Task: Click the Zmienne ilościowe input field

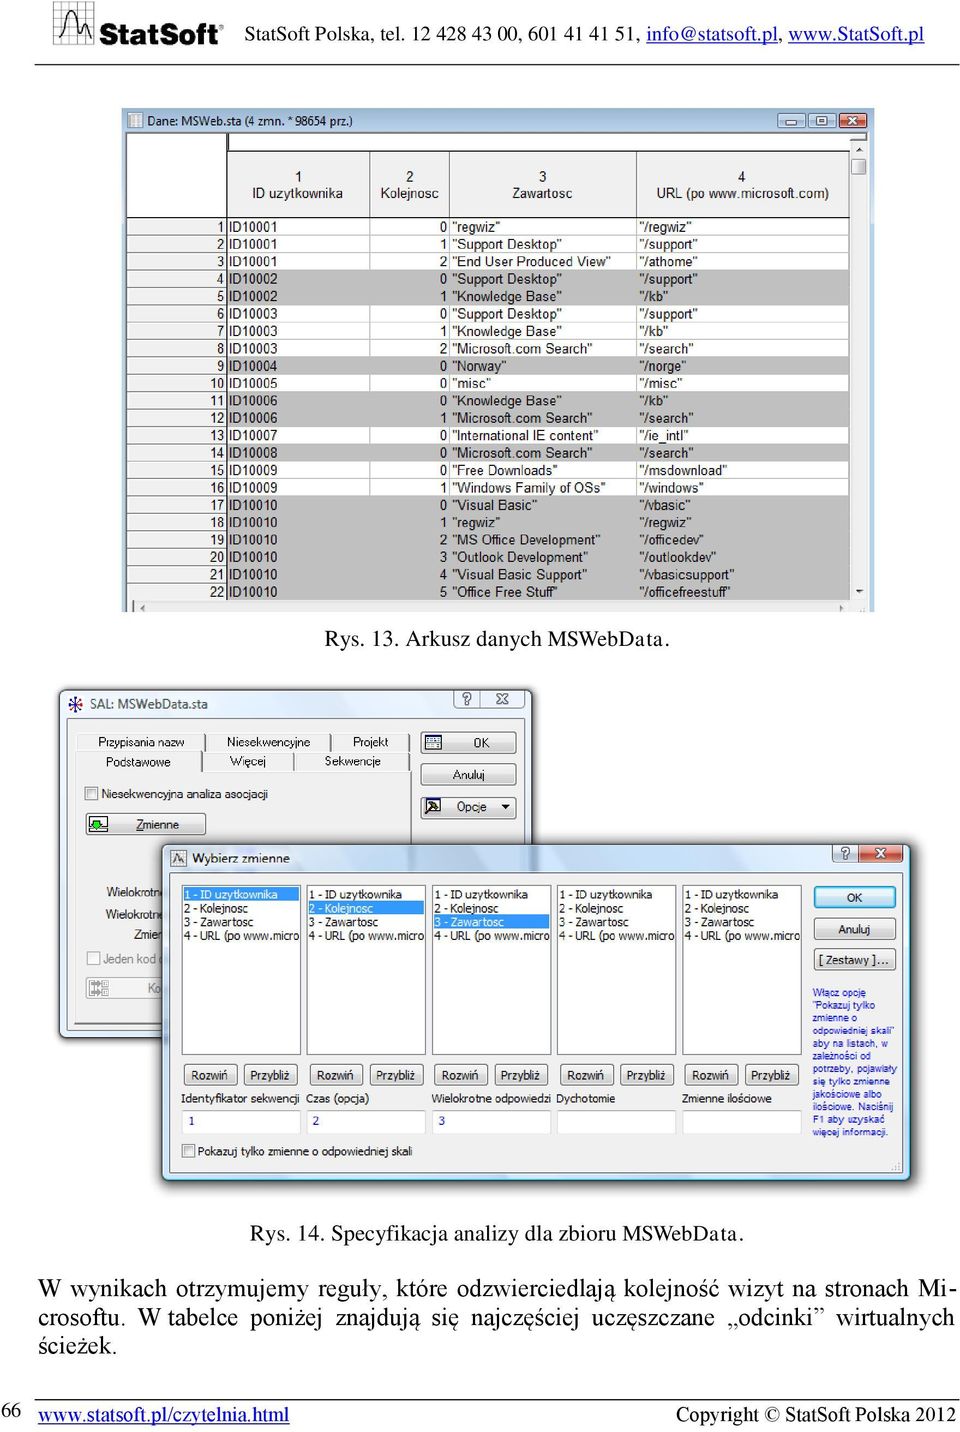Action: [741, 1121]
